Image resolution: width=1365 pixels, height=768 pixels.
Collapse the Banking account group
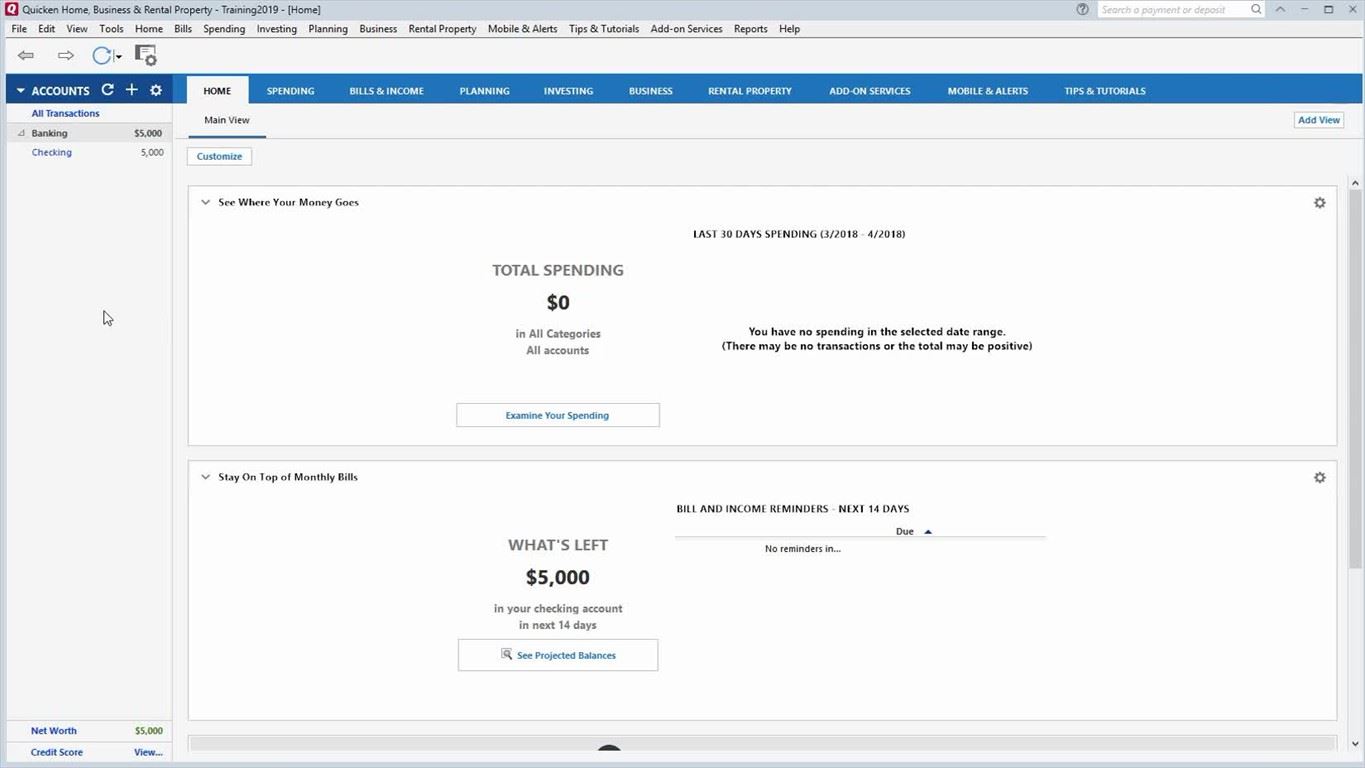click(x=21, y=133)
